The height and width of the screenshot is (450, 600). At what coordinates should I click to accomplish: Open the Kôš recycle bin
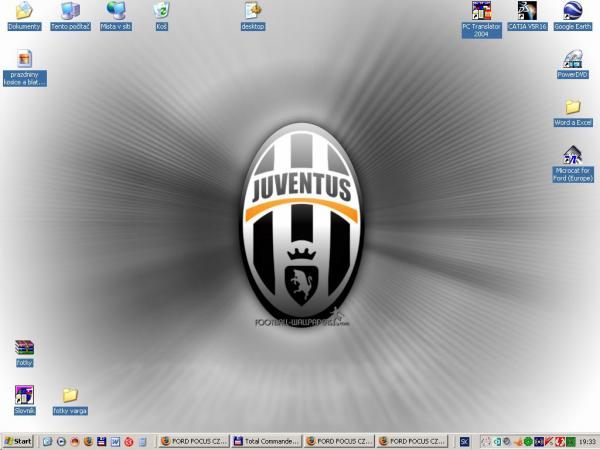click(x=161, y=12)
